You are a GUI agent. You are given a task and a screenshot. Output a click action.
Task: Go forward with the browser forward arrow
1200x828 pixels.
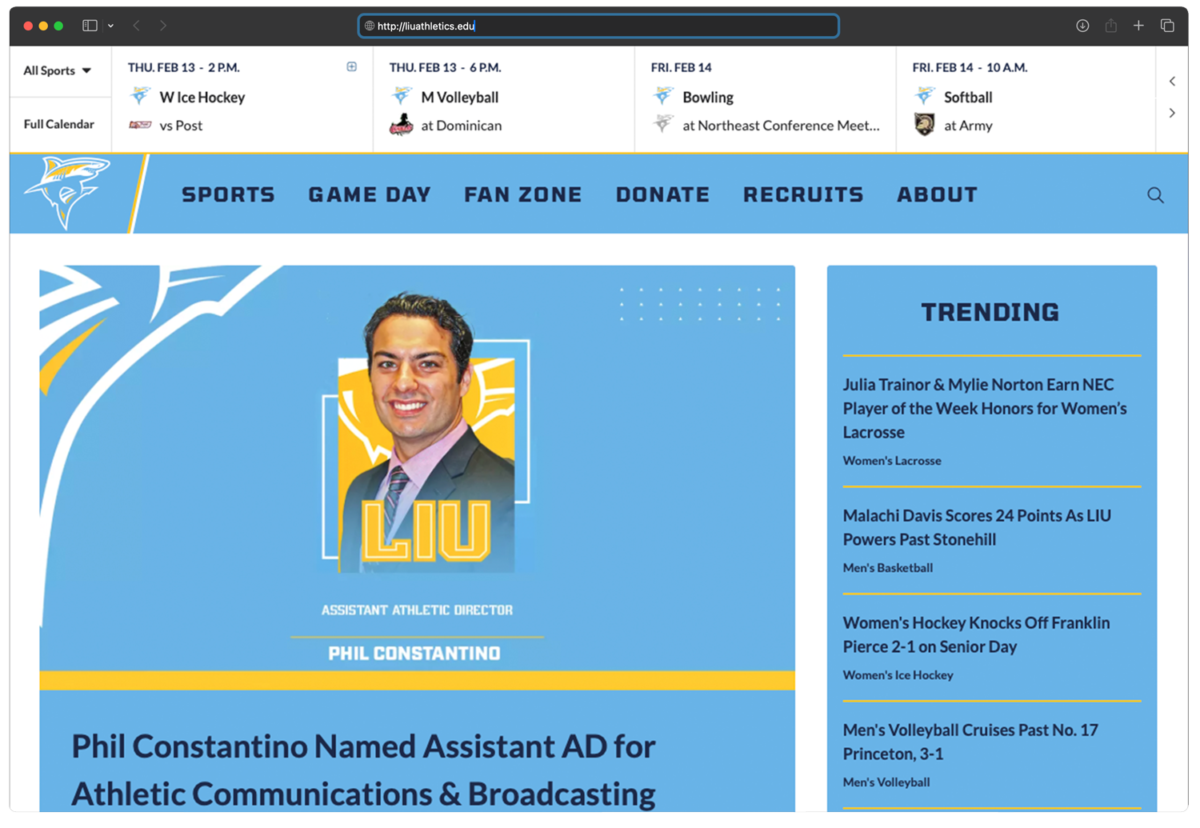[163, 26]
